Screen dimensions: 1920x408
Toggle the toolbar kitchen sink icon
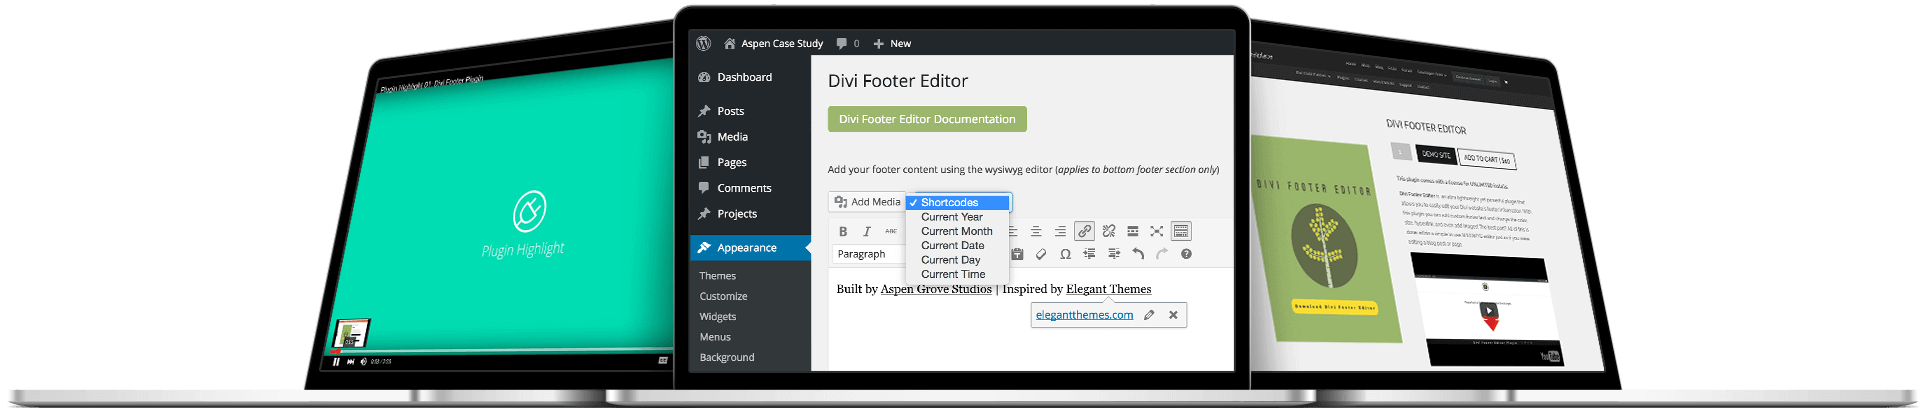point(1181,231)
